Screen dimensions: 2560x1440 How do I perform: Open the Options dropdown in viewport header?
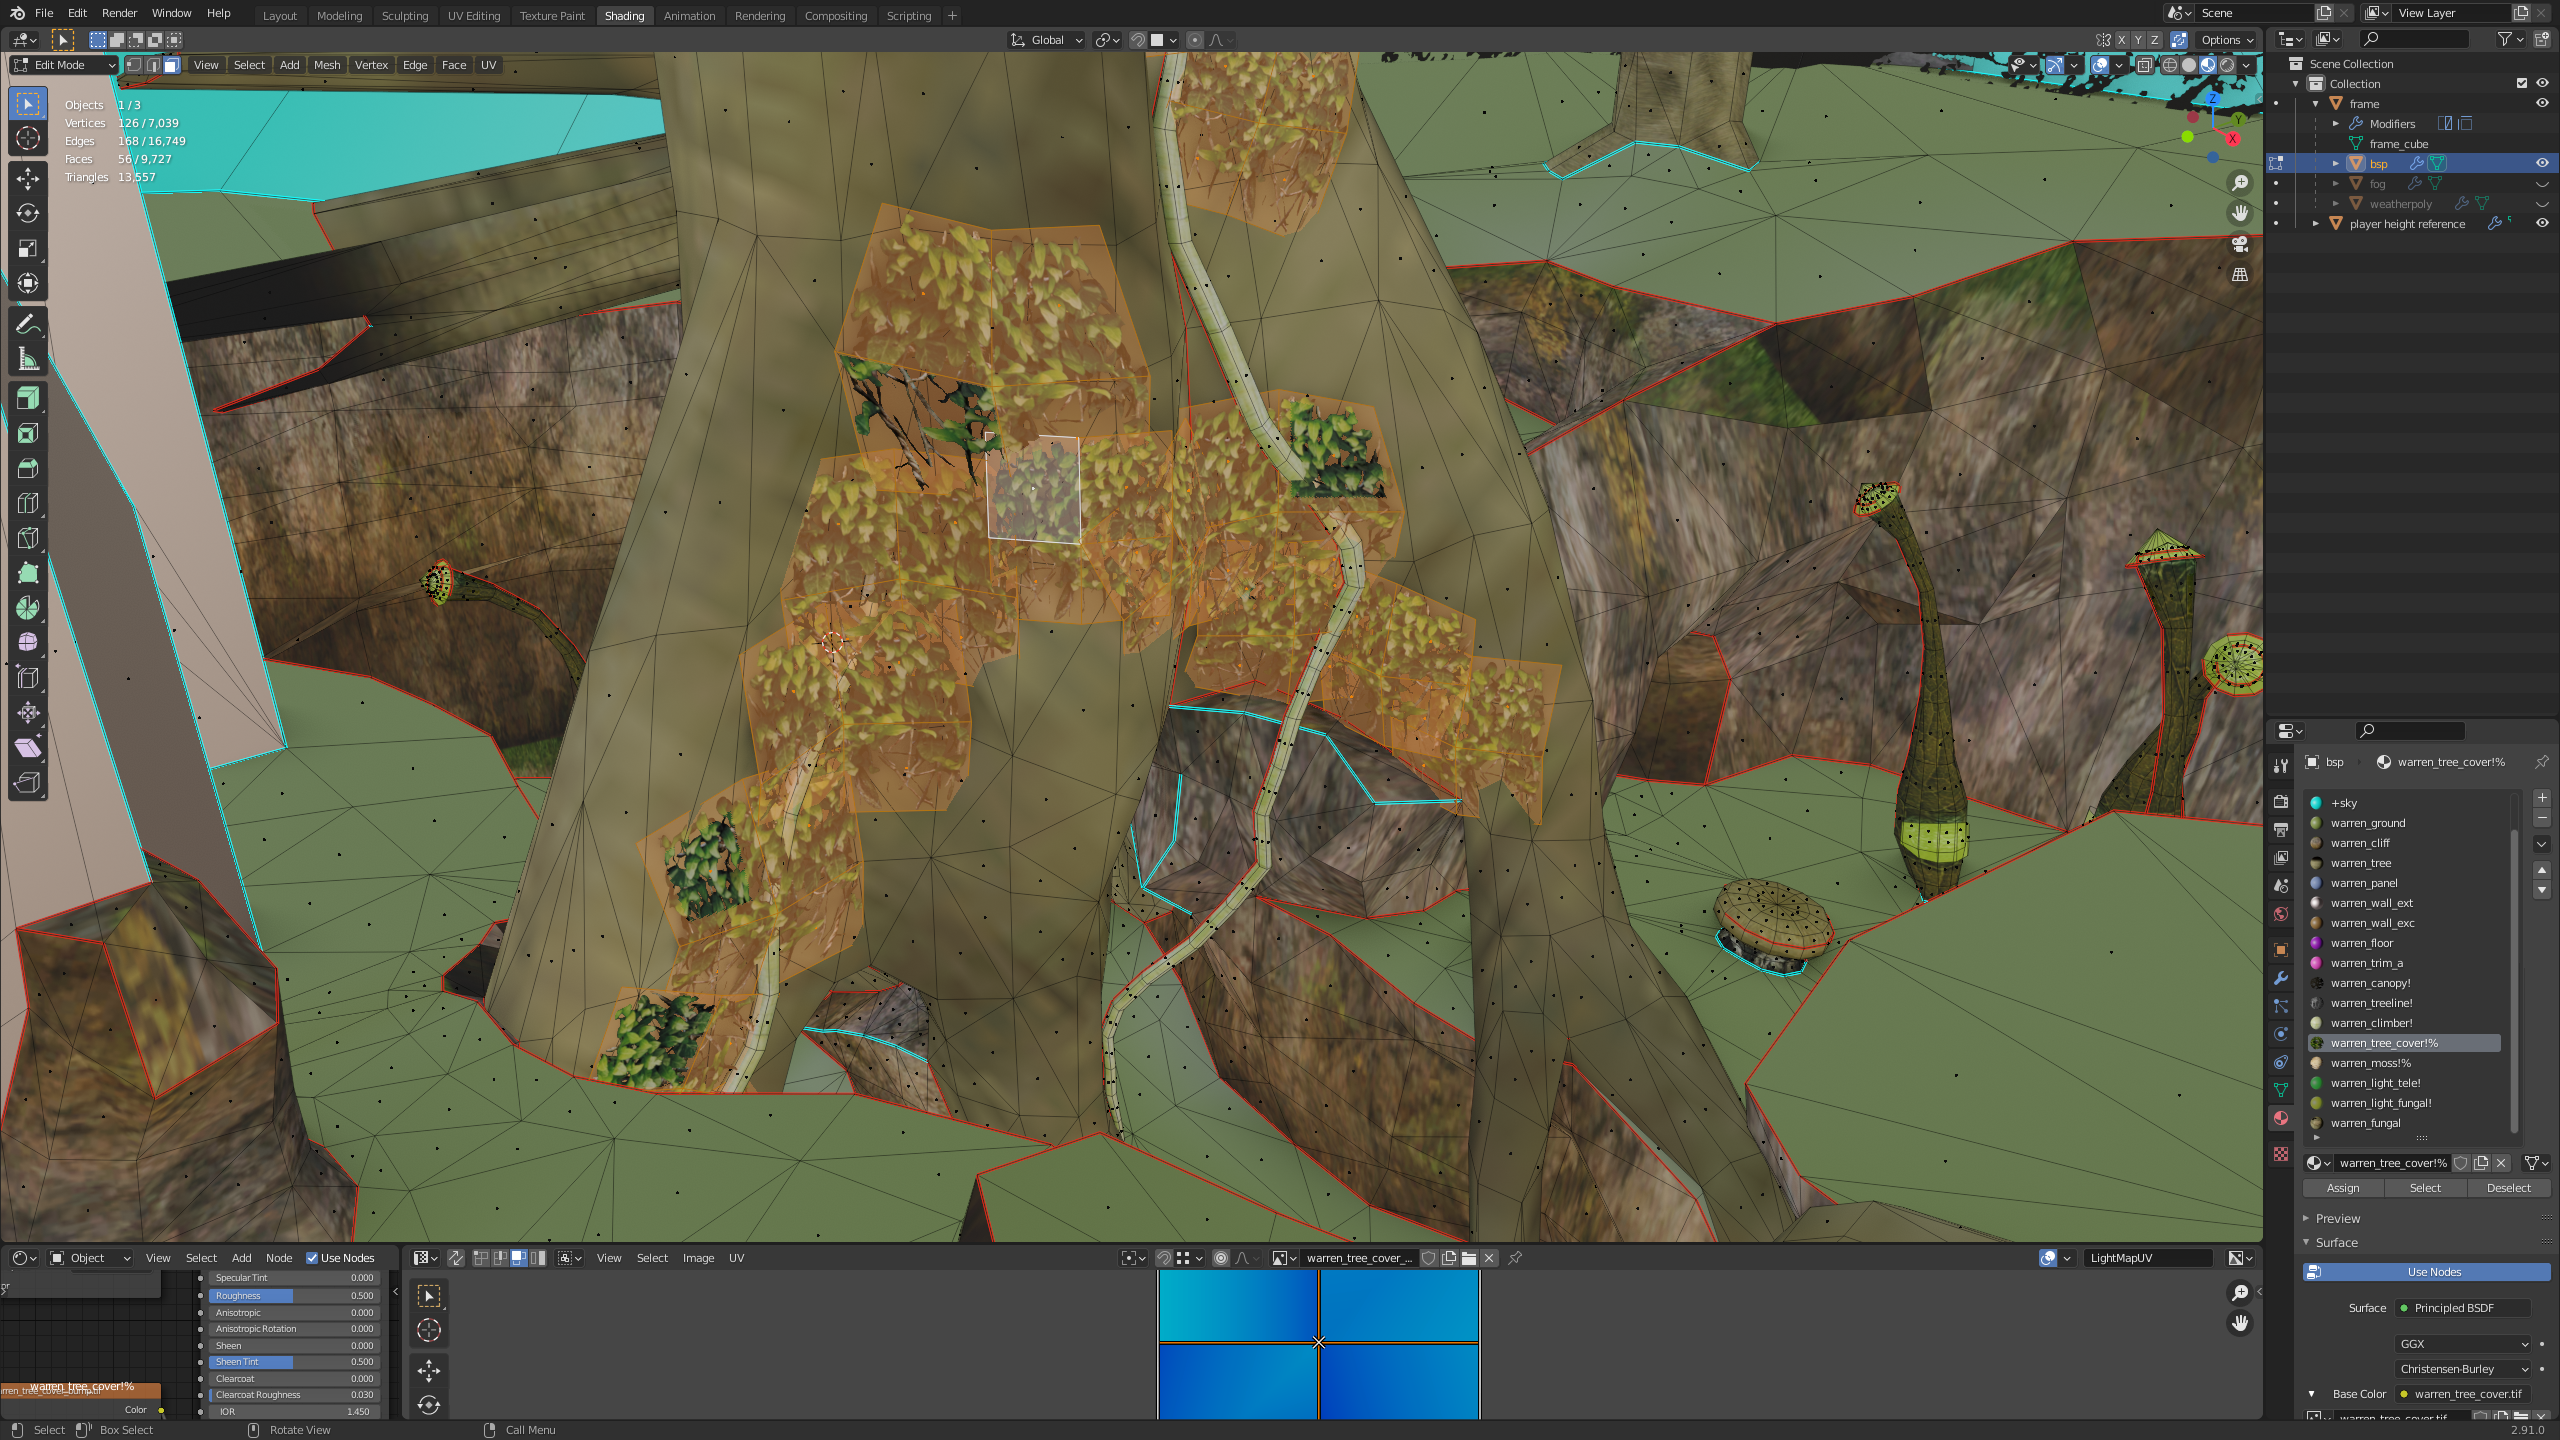click(2227, 40)
